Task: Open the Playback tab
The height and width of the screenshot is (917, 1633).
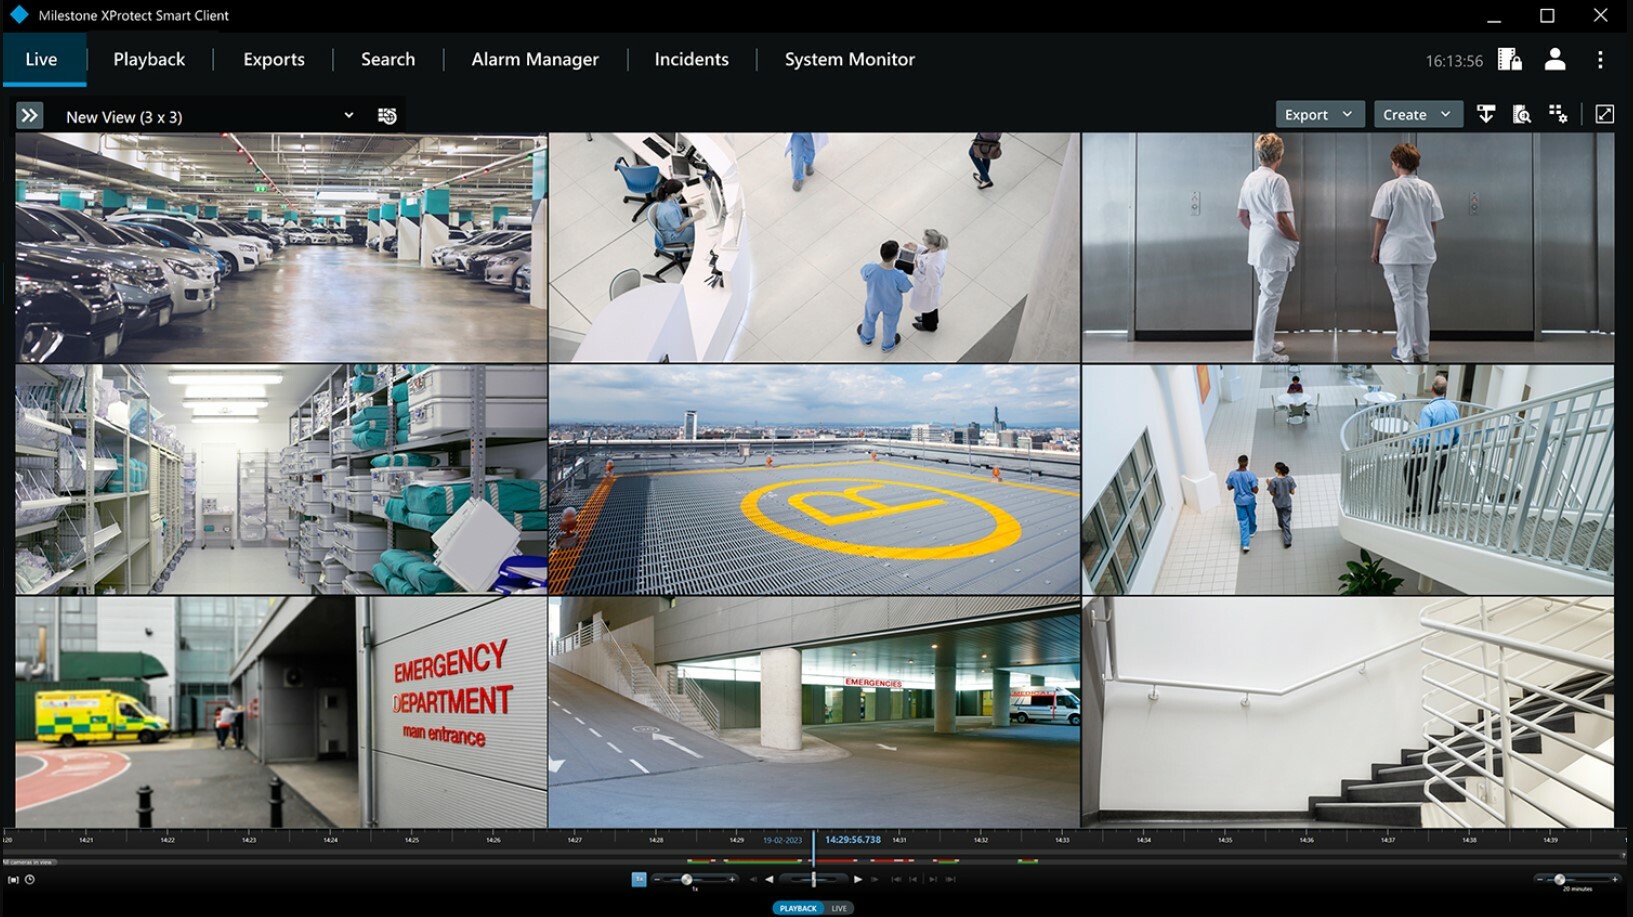Action: click(x=149, y=59)
